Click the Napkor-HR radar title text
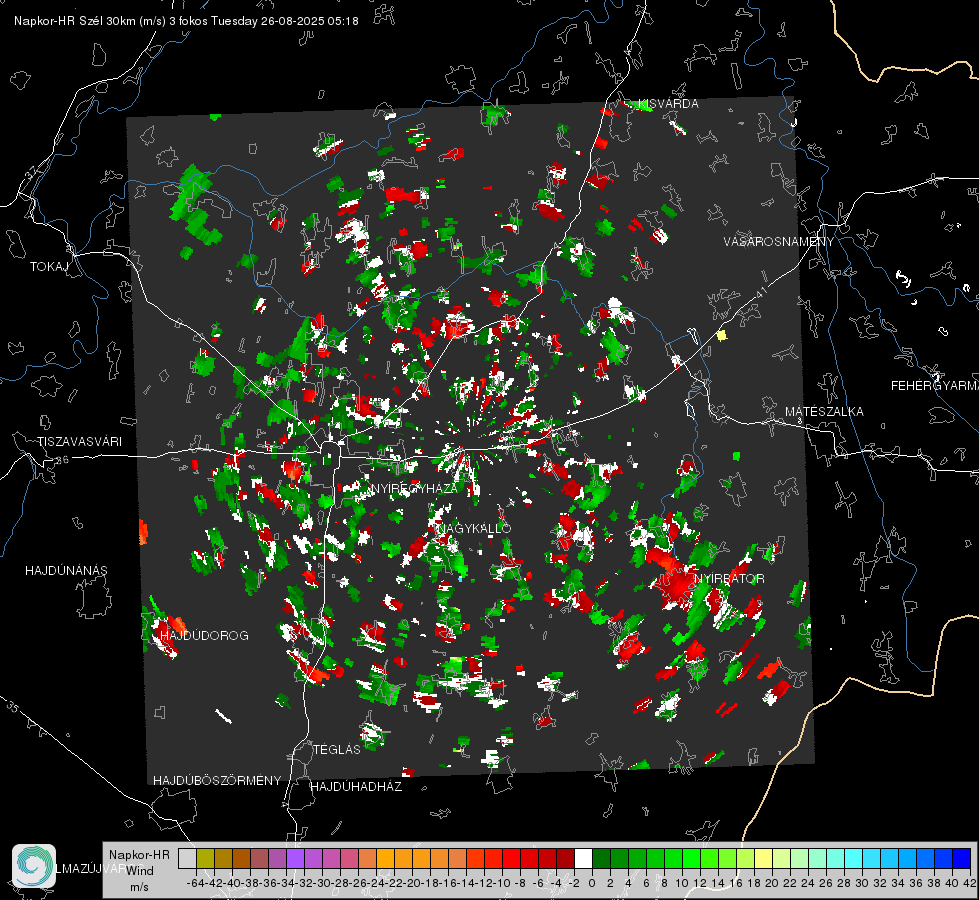The image size is (979, 900). (186, 21)
